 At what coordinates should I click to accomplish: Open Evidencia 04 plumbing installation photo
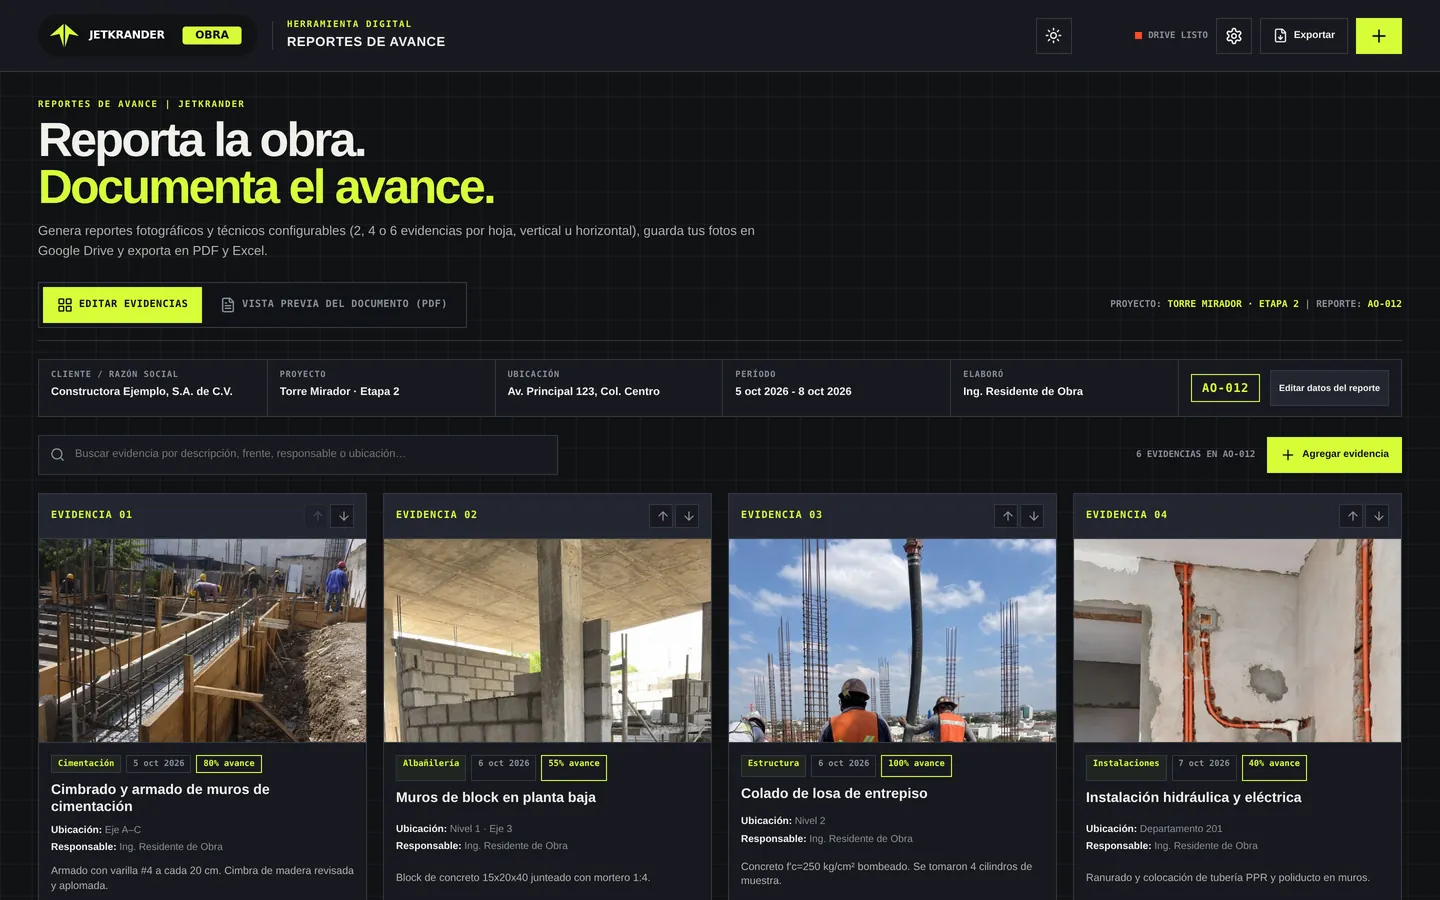1237,640
